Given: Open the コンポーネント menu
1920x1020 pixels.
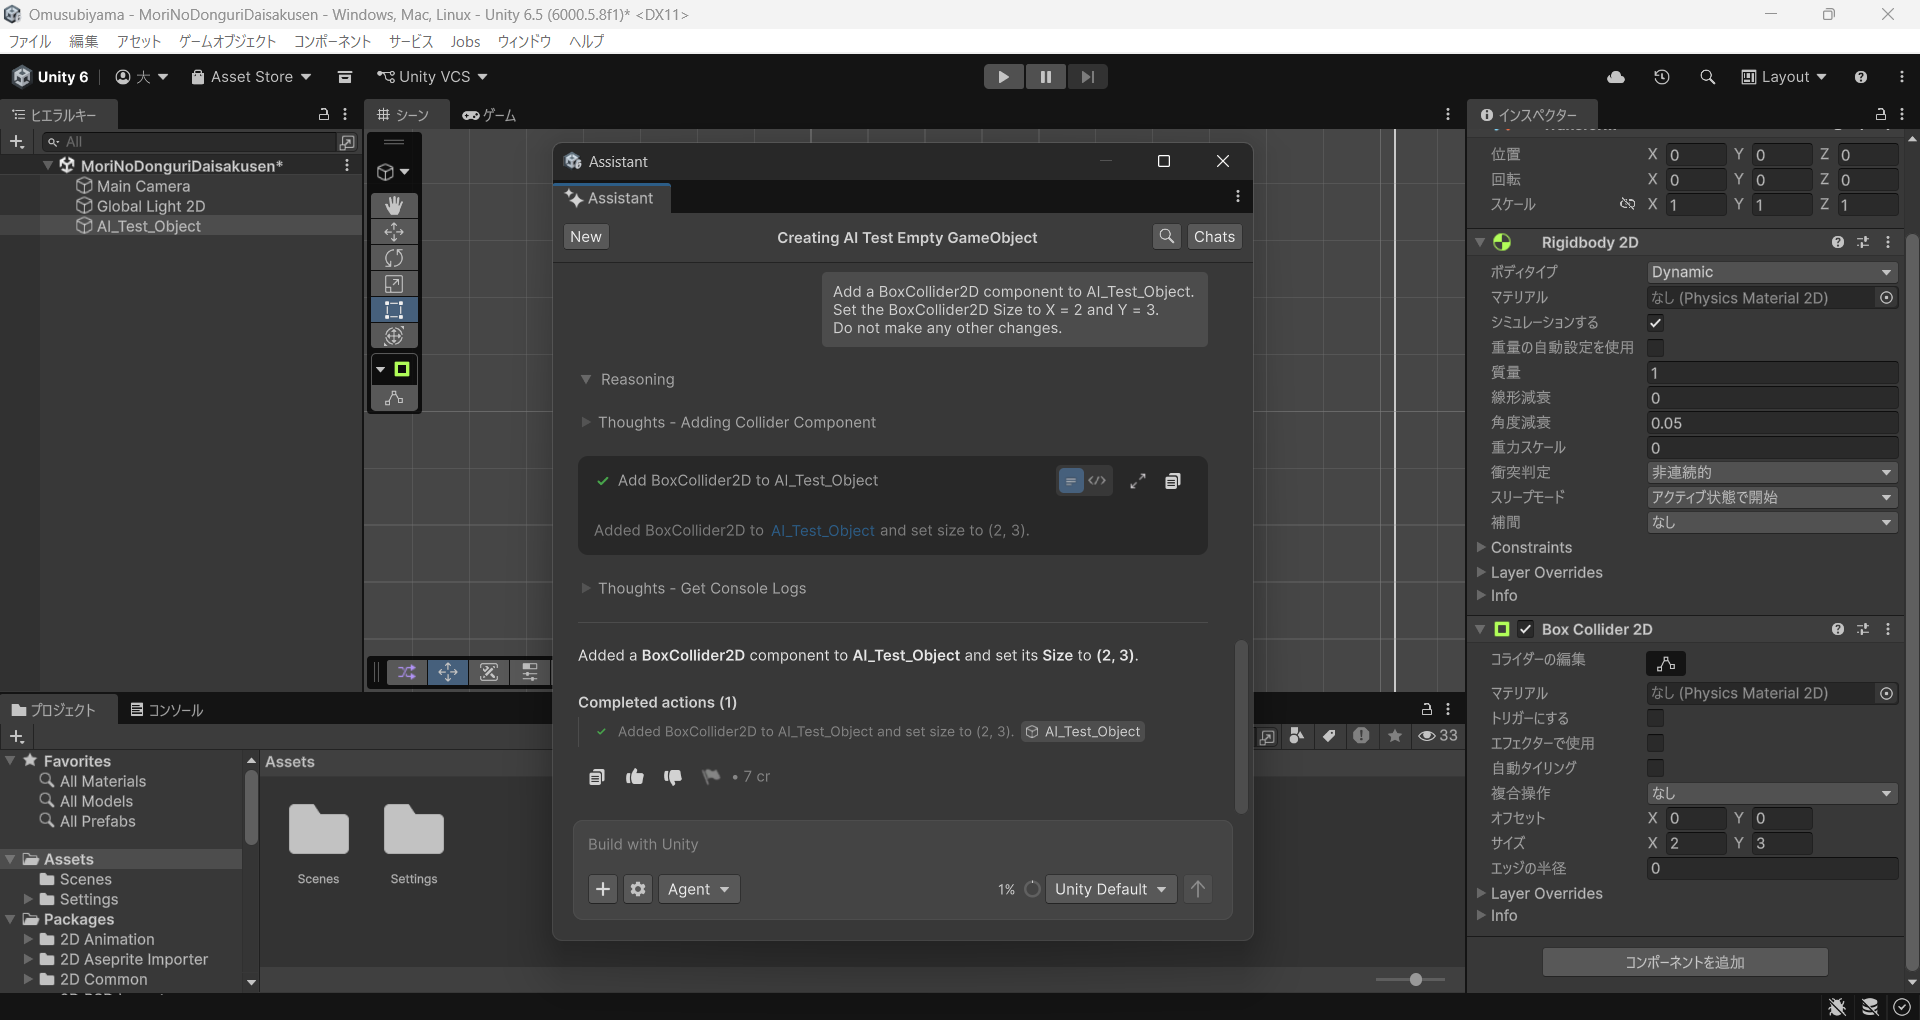Looking at the screenshot, I should pos(332,41).
